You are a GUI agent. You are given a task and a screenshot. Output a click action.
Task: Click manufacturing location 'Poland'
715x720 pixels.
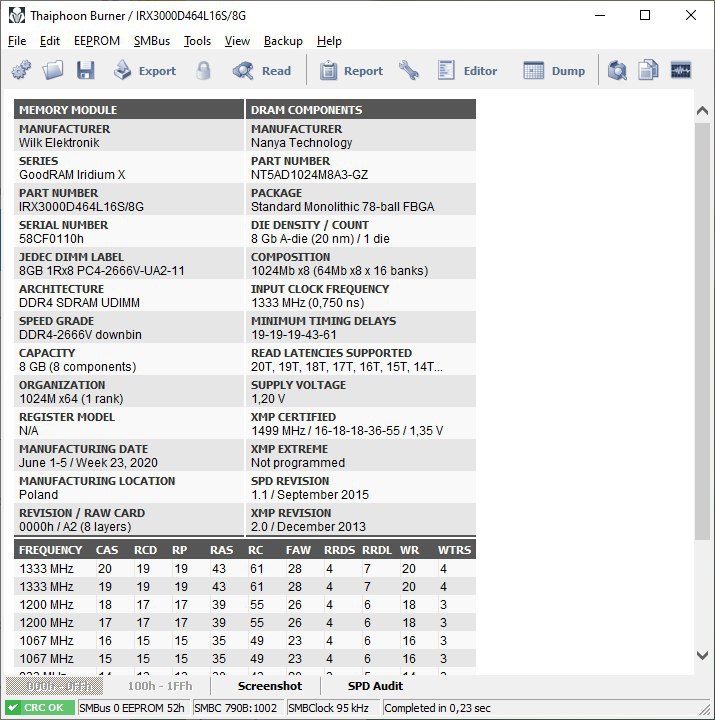[39, 495]
